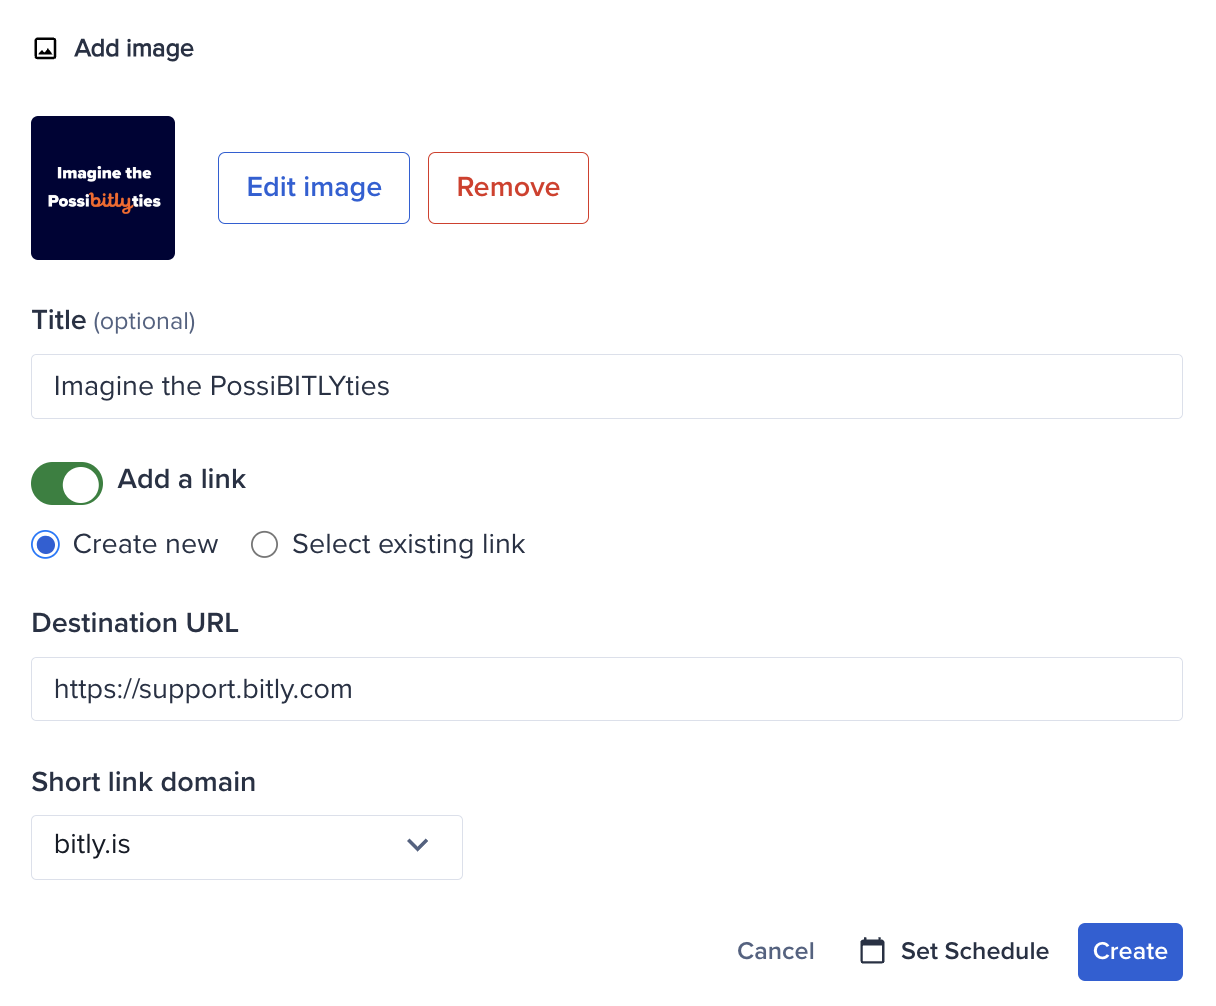Image resolution: width=1216 pixels, height=1006 pixels.
Task: Click the Set Schedule label
Action: coord(975,951)
